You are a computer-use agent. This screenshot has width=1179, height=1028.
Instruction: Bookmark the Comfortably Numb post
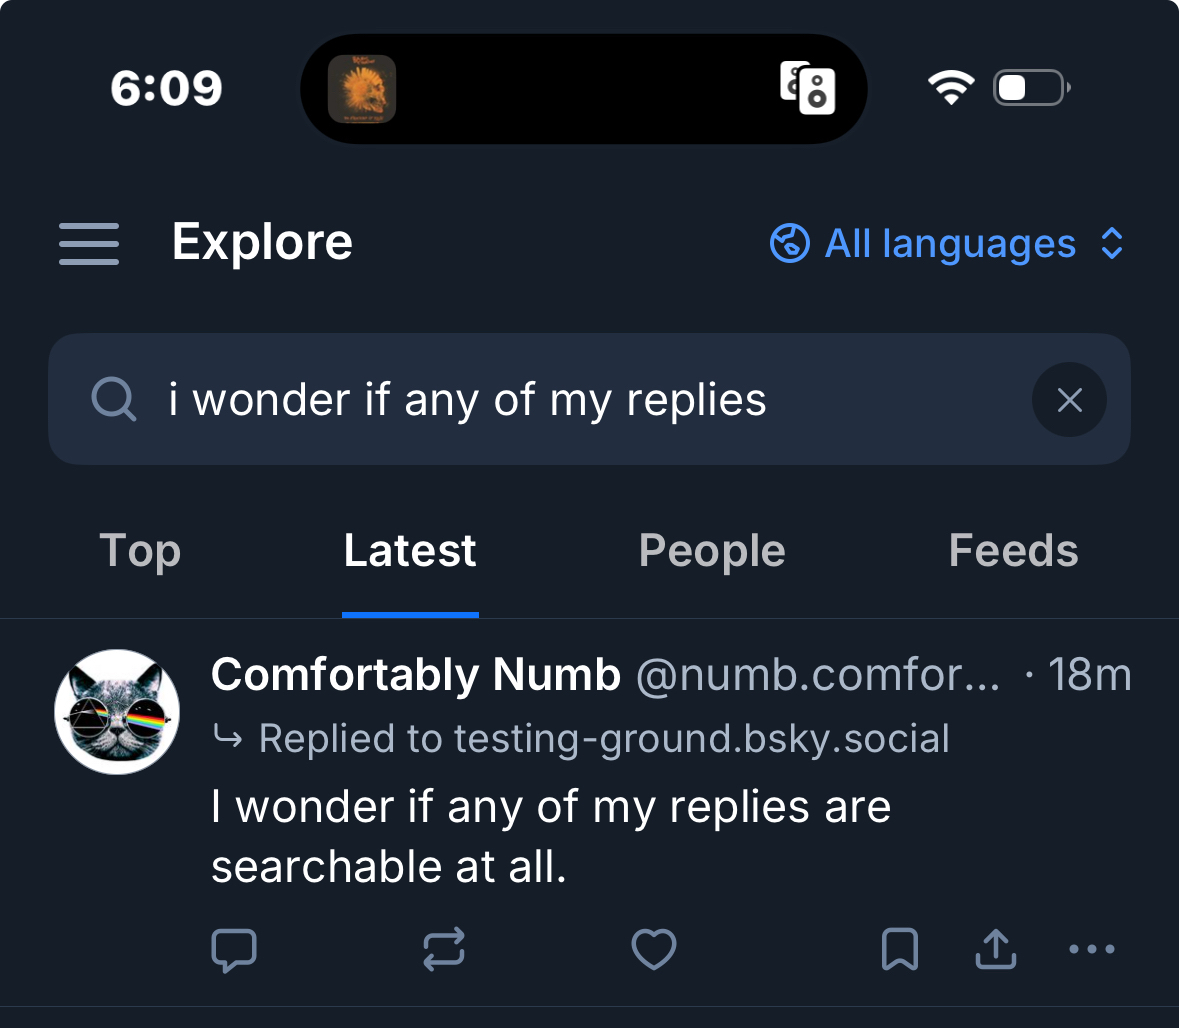click(899, 950)
